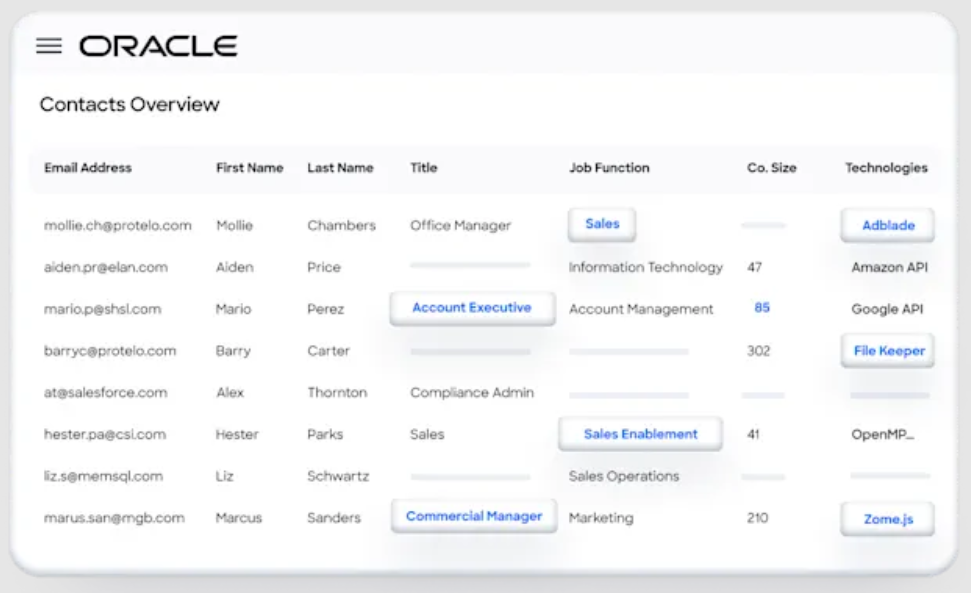
Task: Select email mollie.ch@protelo.com
Action: (x=118, y=225)
